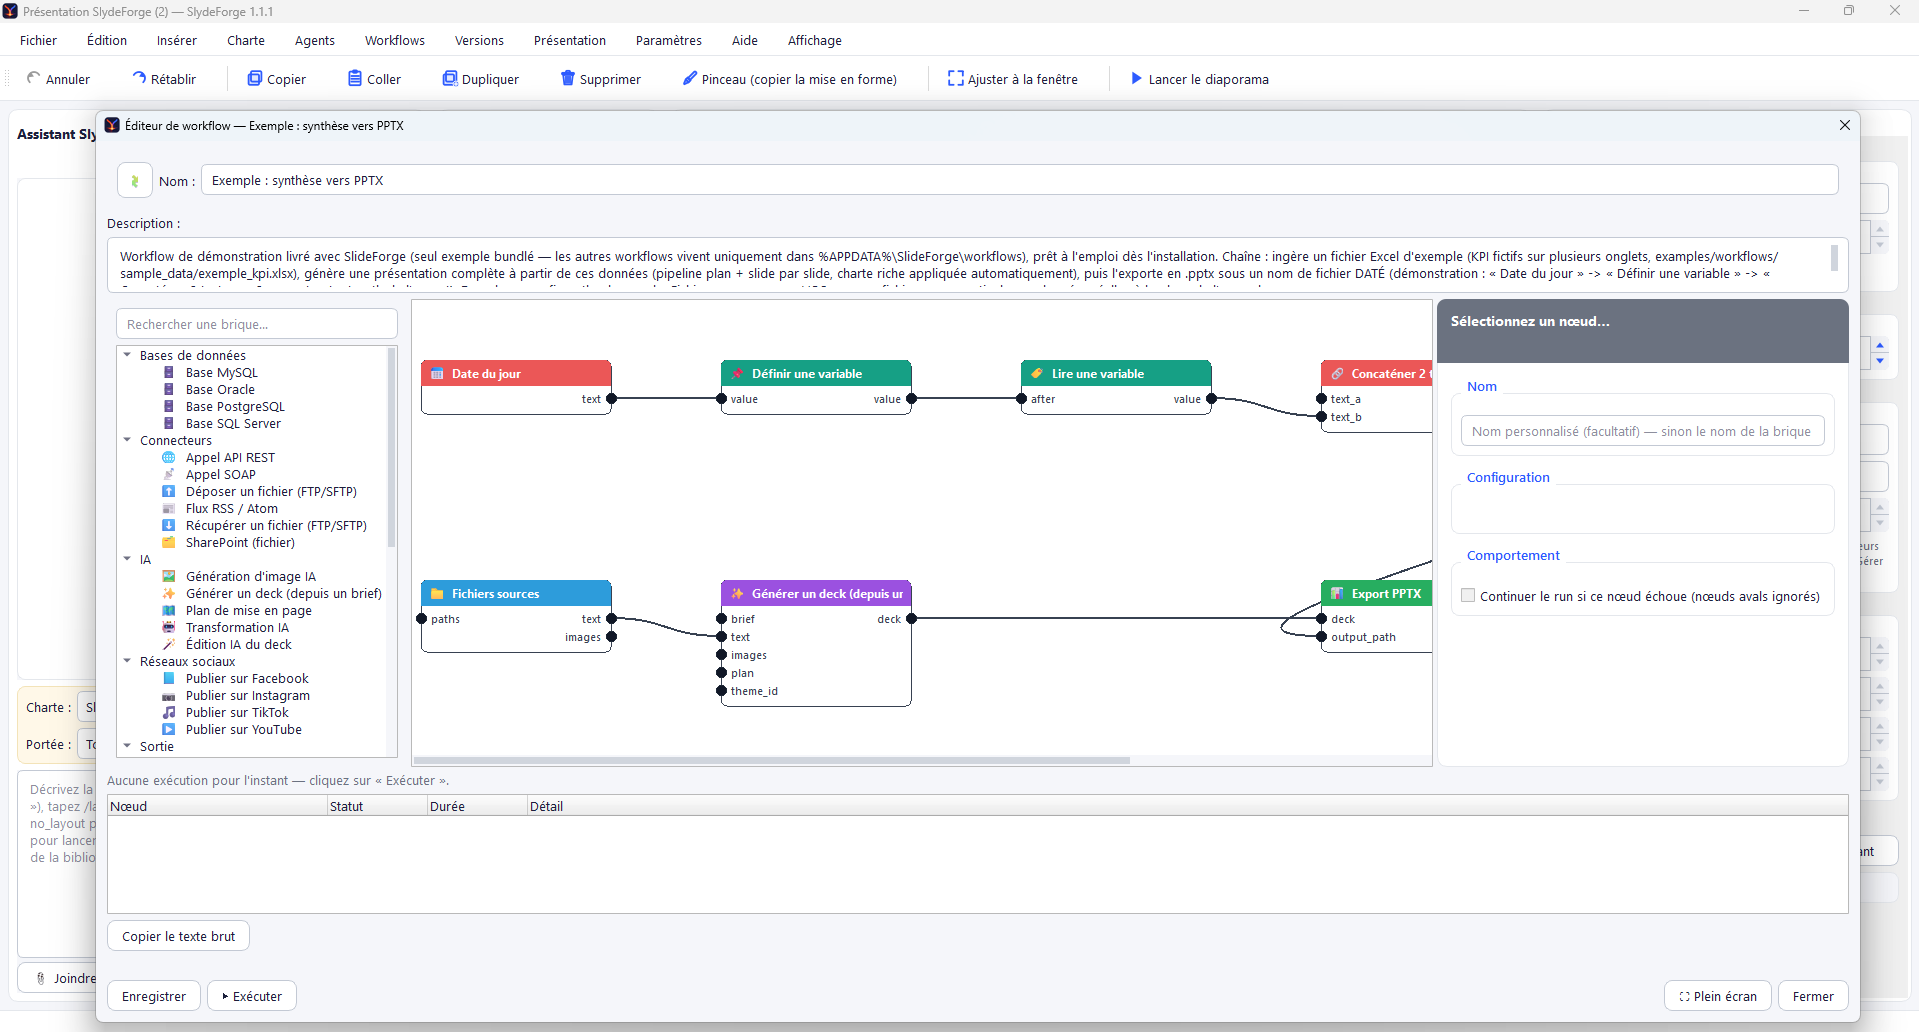1919x1032 pixels.
Task: Click the Rétablir redo icon
Action: pos(139,78)
